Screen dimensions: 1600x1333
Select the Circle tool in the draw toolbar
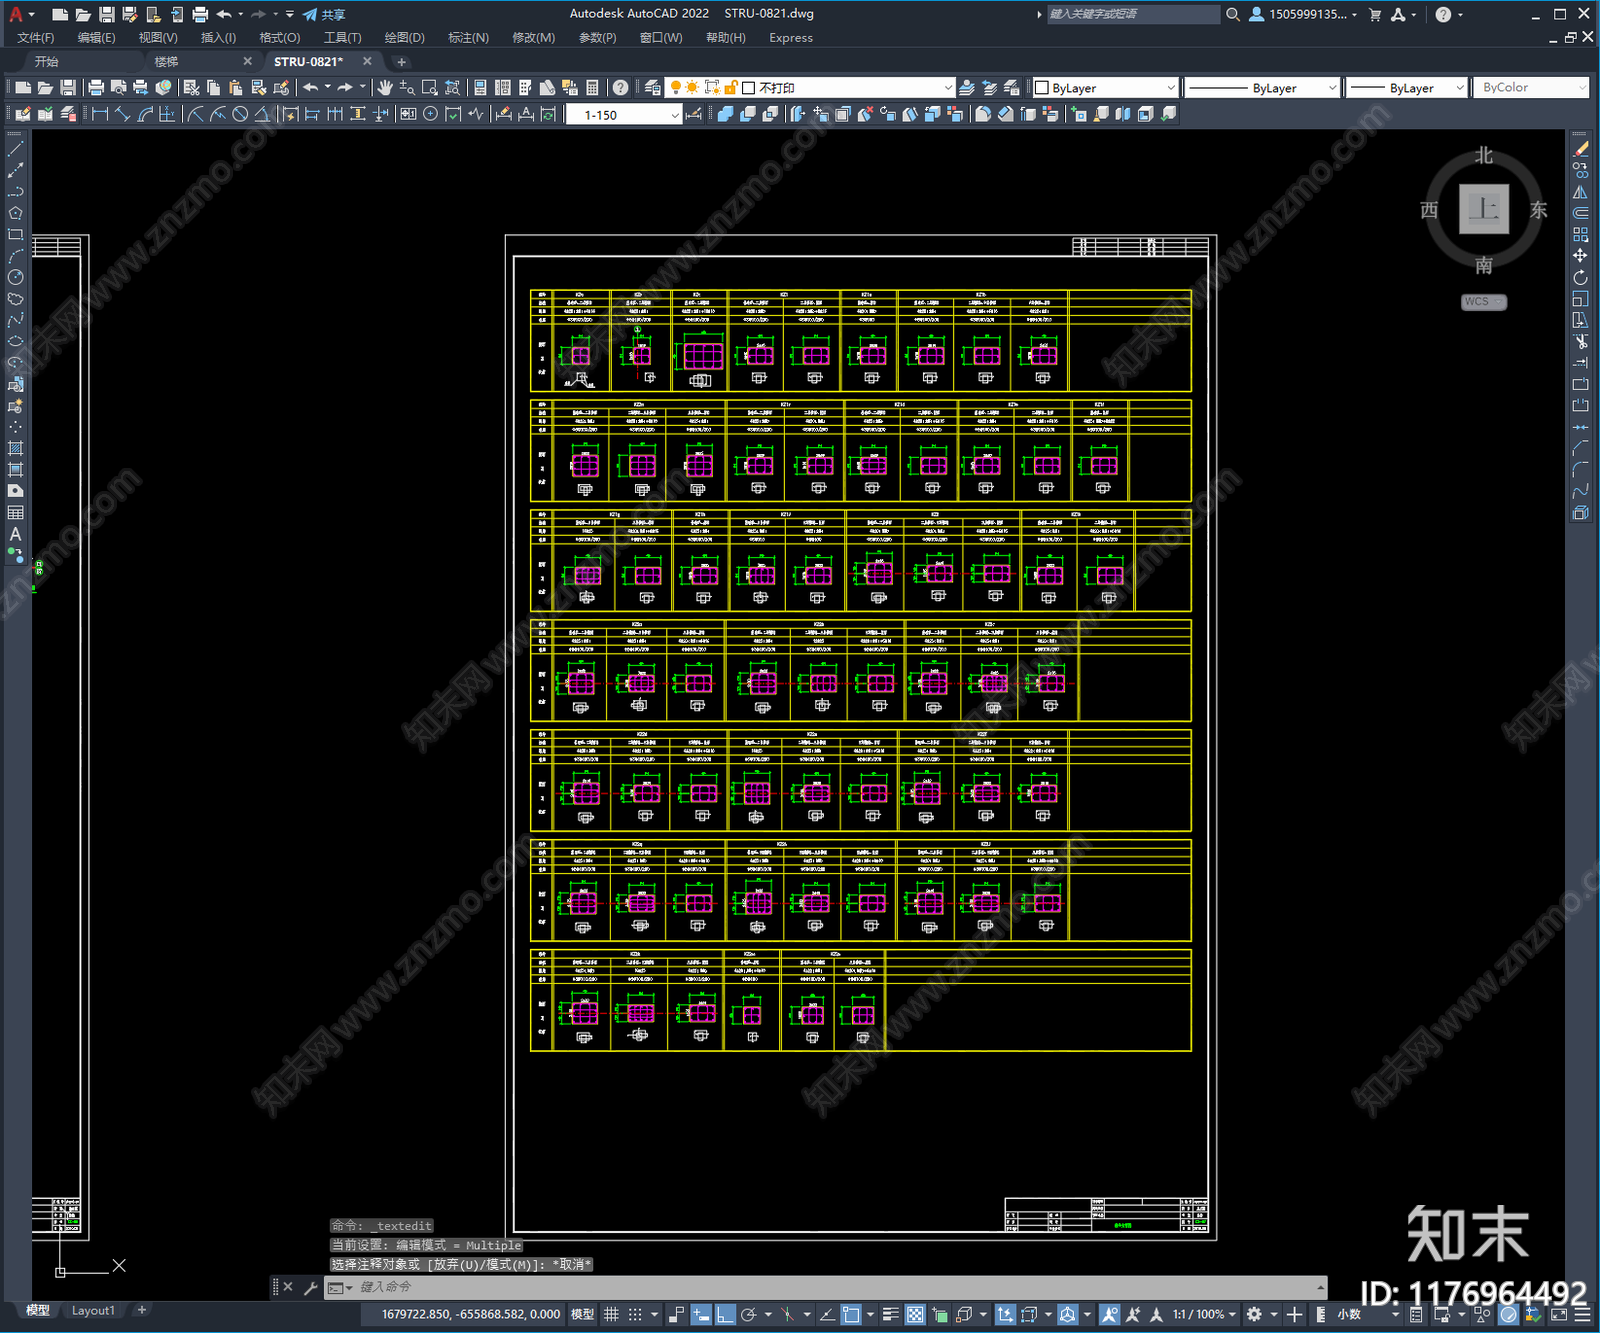pos(15,277)
